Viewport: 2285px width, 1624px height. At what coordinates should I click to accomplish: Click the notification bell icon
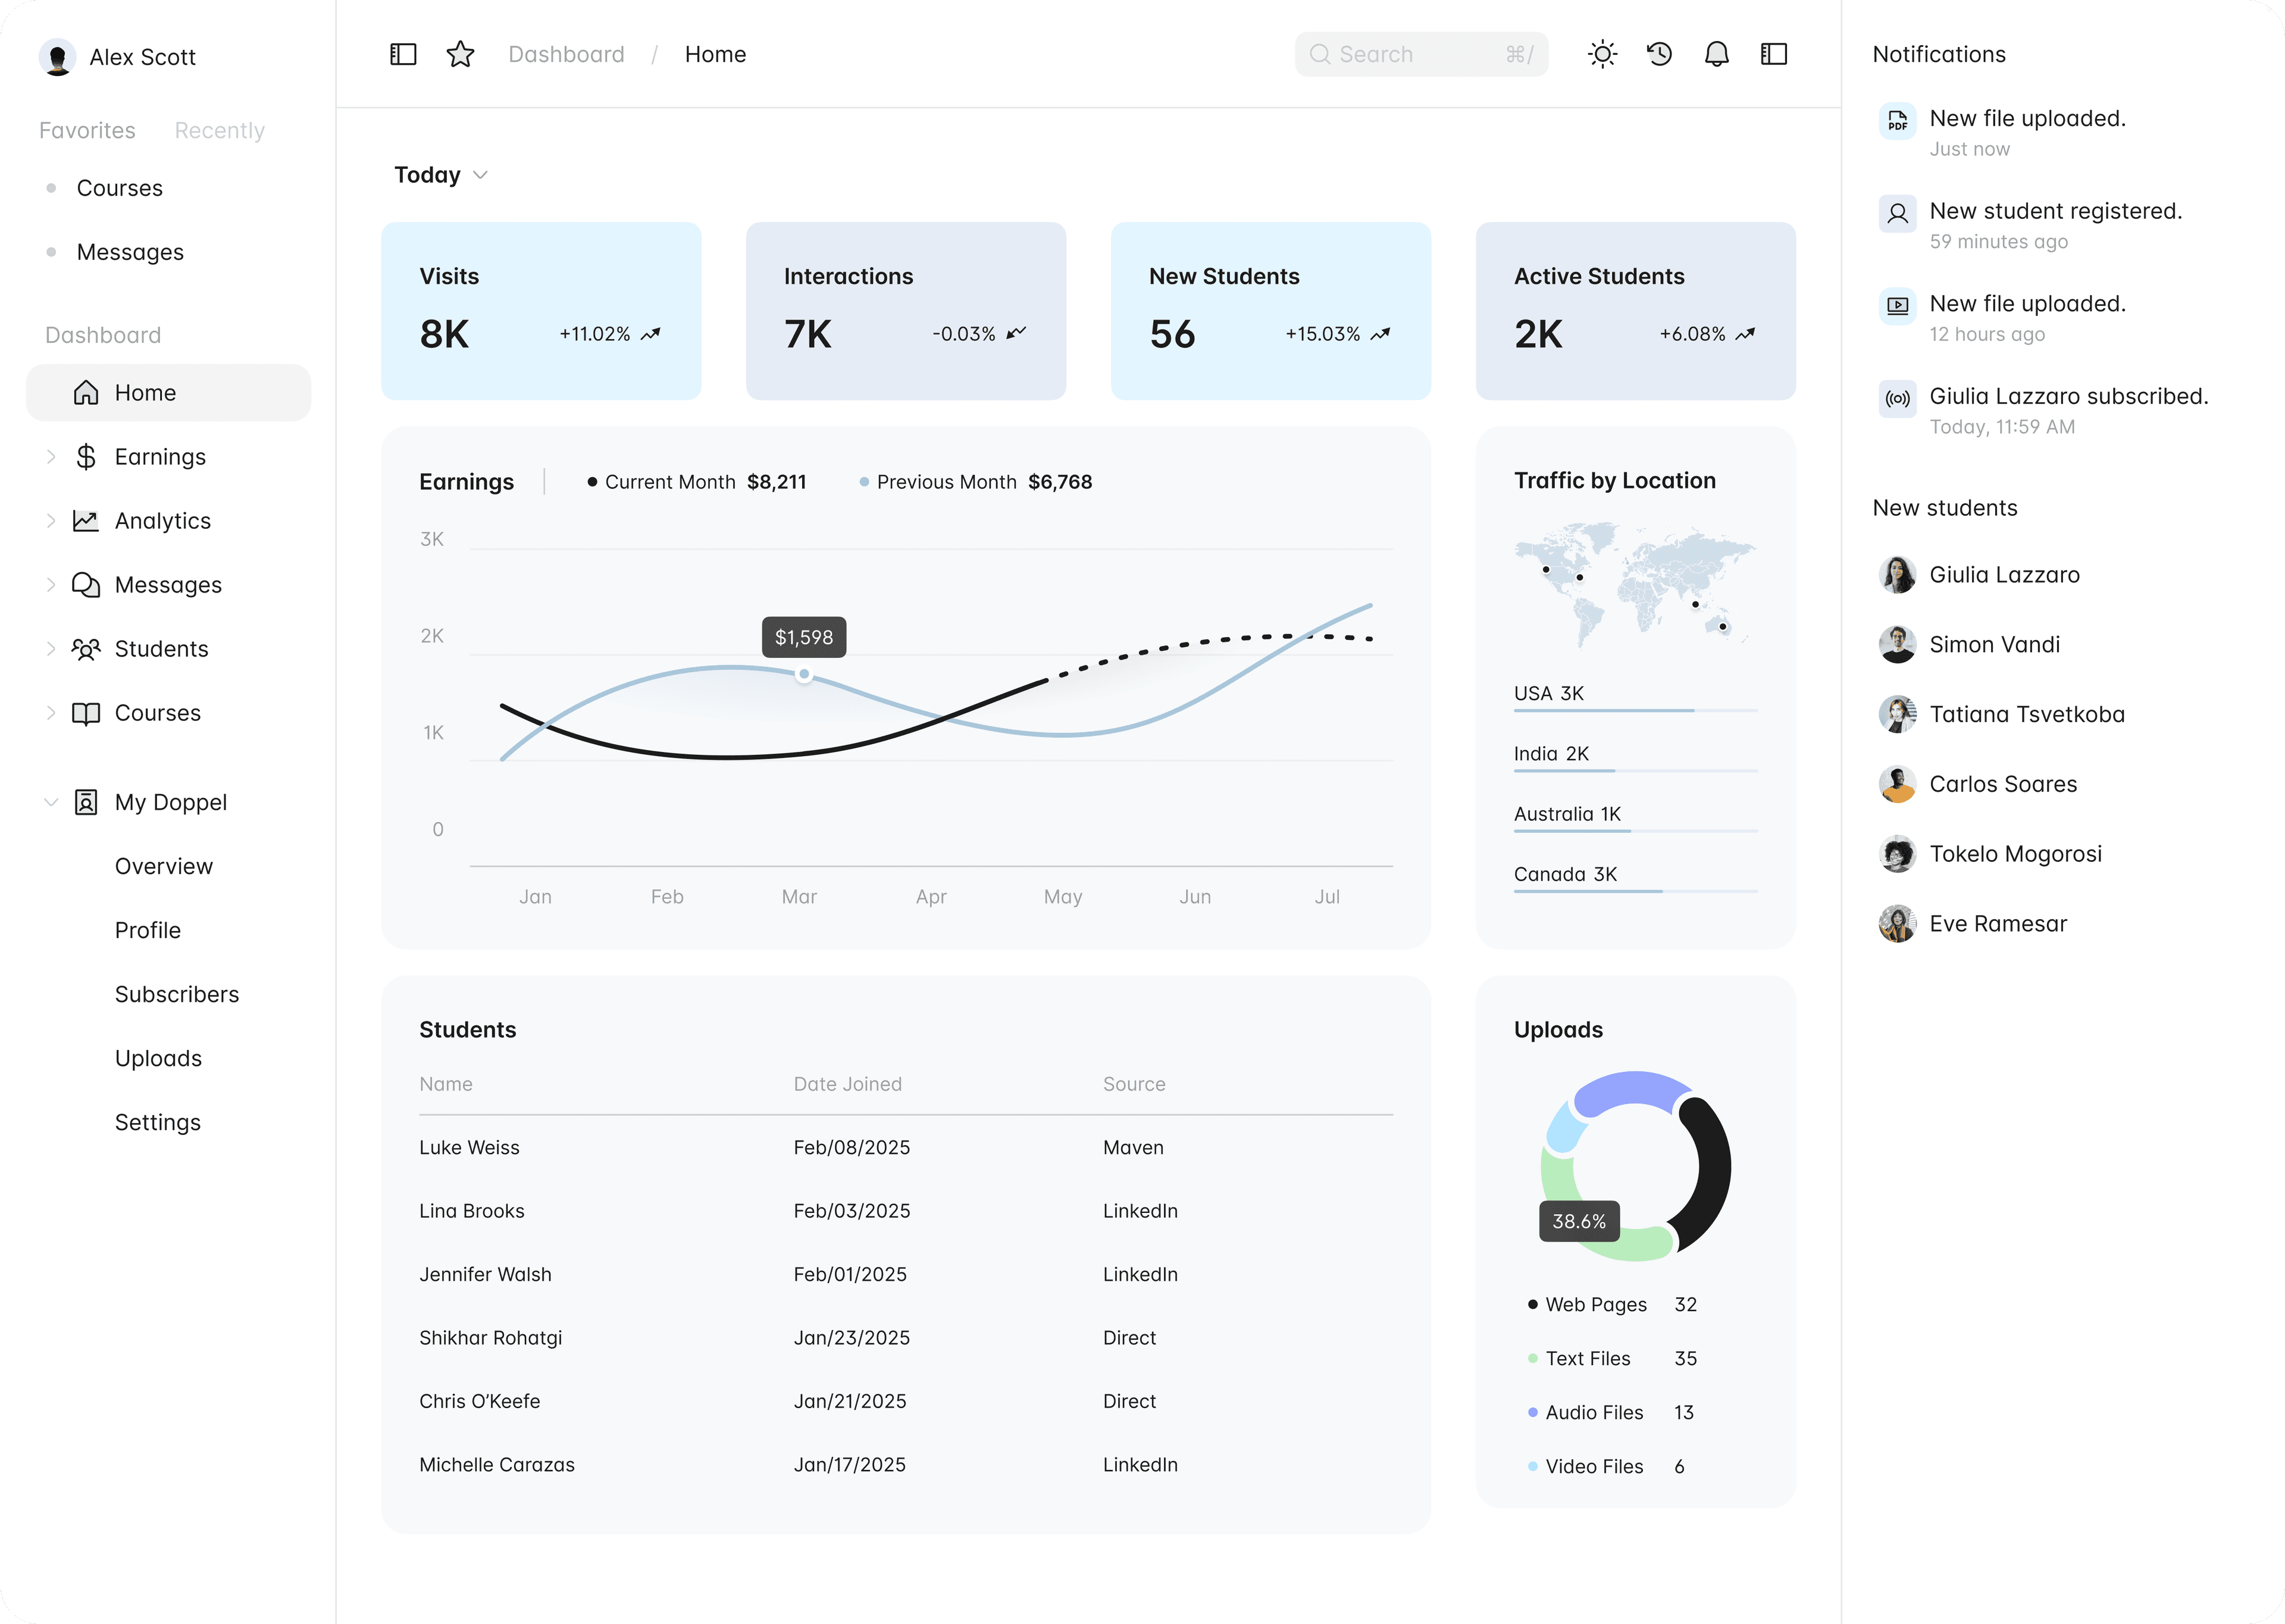[1716, 54]
